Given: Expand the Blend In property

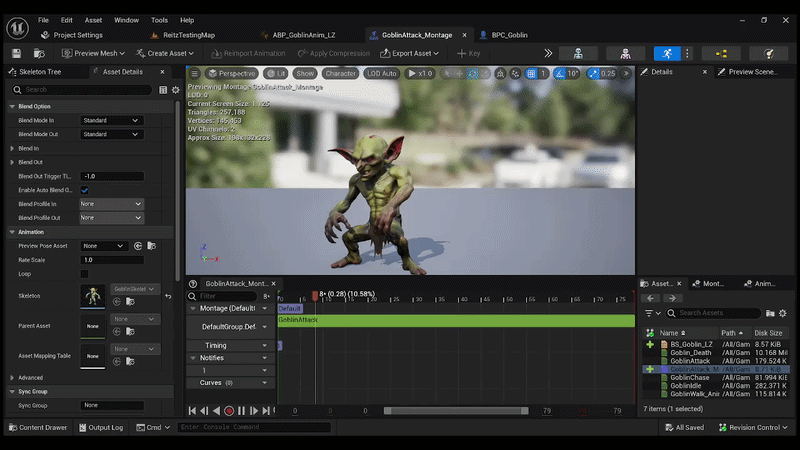Looking at the screenshot, I should (12, 148).
